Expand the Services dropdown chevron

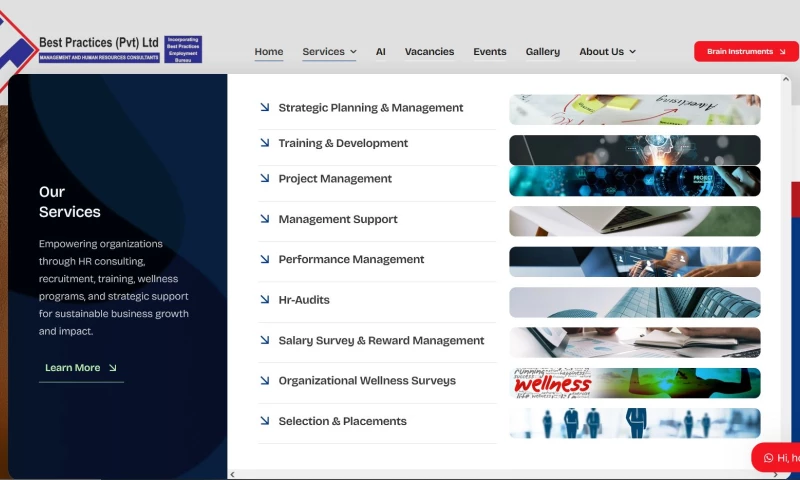pos(353,52)
